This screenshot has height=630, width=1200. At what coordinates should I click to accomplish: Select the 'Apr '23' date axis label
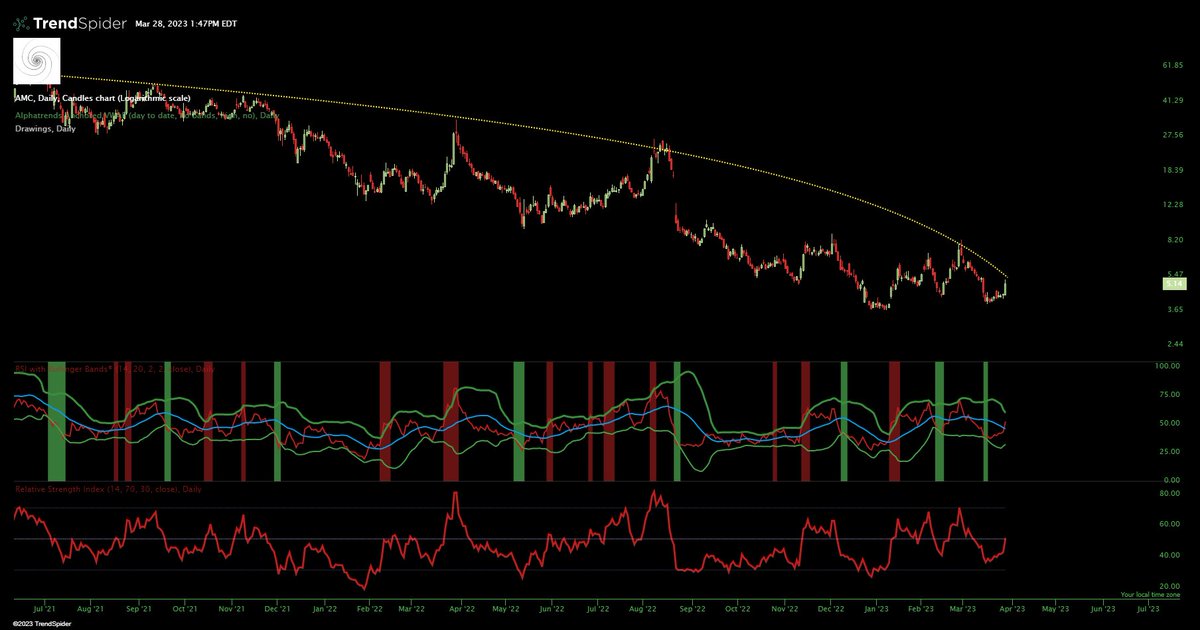pos(1013,608)
